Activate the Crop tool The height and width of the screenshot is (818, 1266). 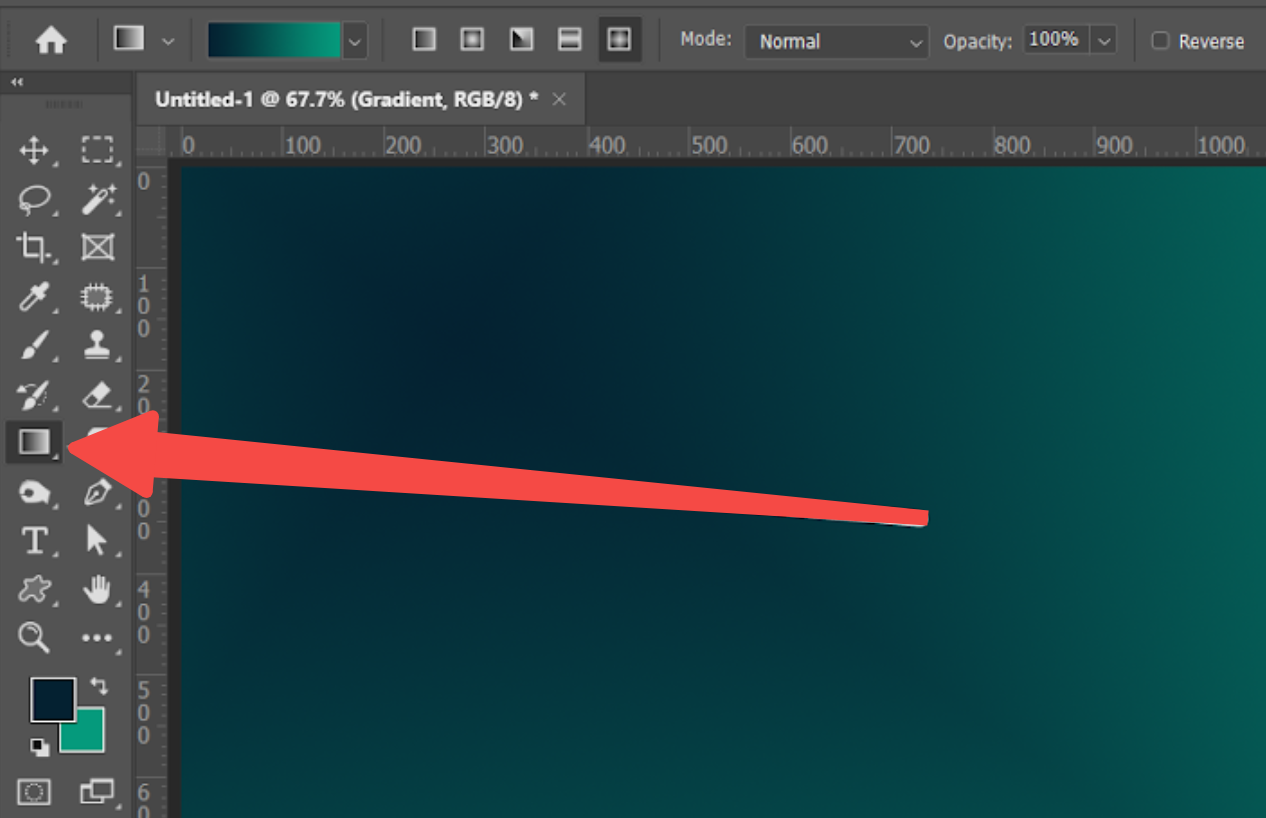(x=34, y=248)
